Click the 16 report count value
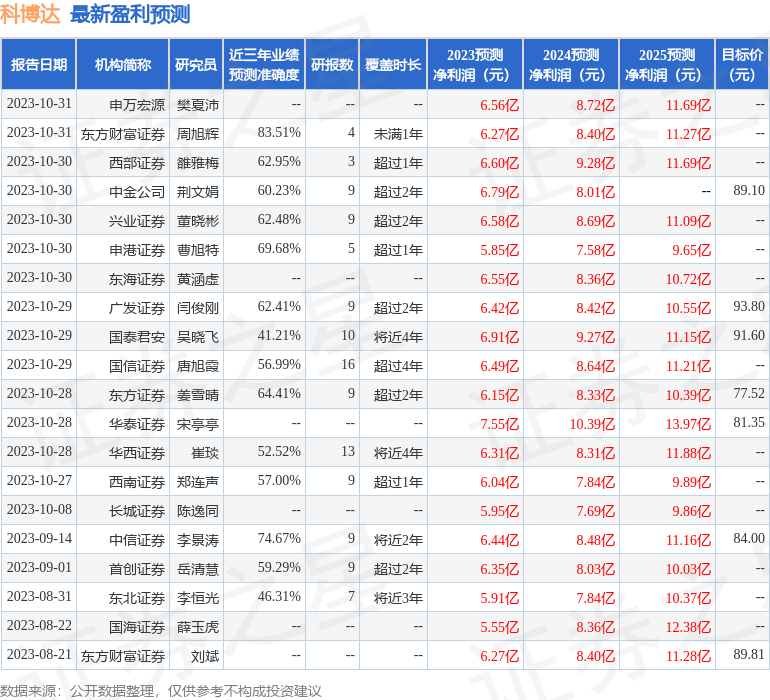Screen dimensions: 770x700 click(348, 364)
